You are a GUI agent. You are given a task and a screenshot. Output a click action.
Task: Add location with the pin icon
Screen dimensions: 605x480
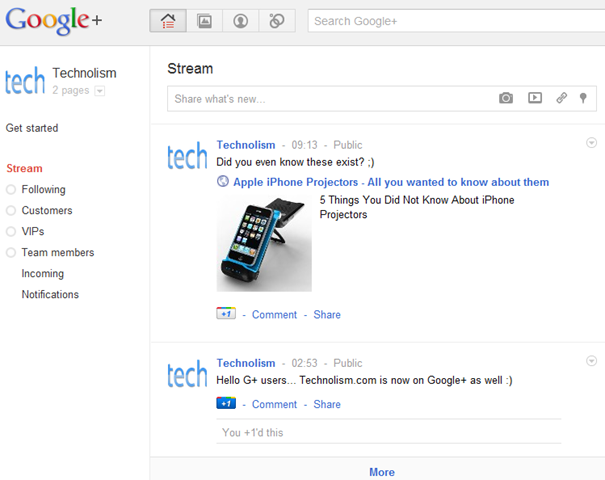point(583,98)
